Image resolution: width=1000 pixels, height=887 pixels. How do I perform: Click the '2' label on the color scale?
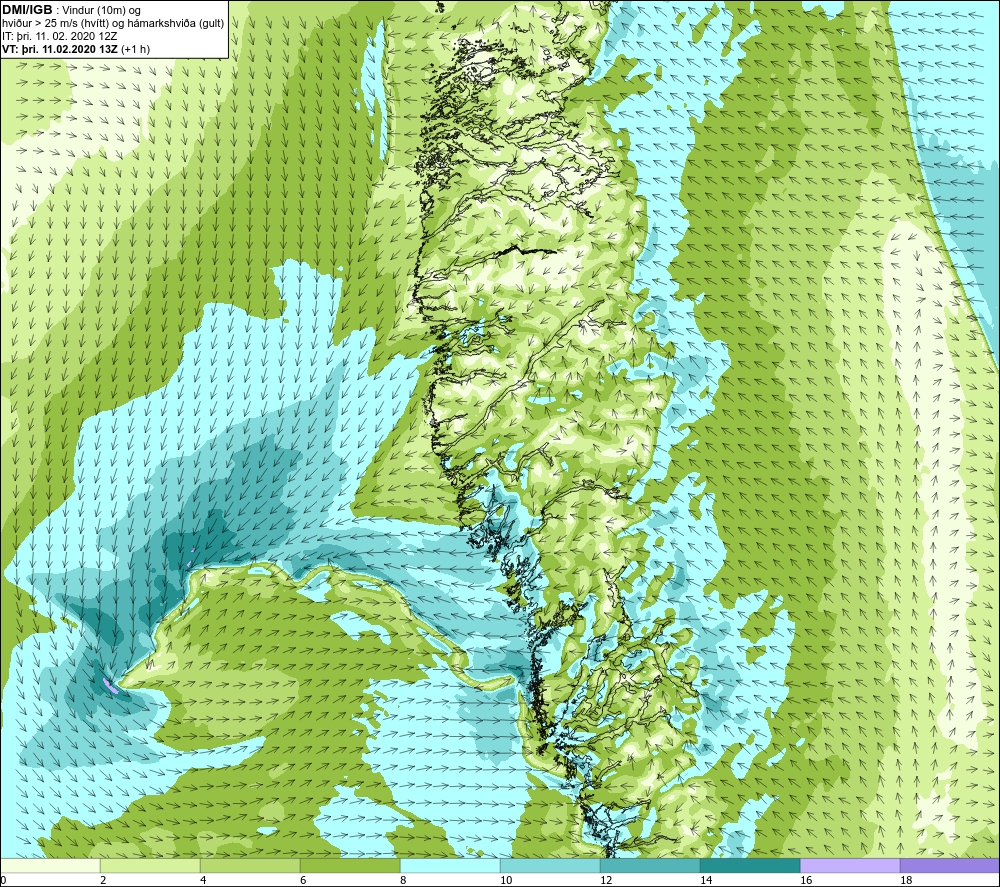point(103,880)
